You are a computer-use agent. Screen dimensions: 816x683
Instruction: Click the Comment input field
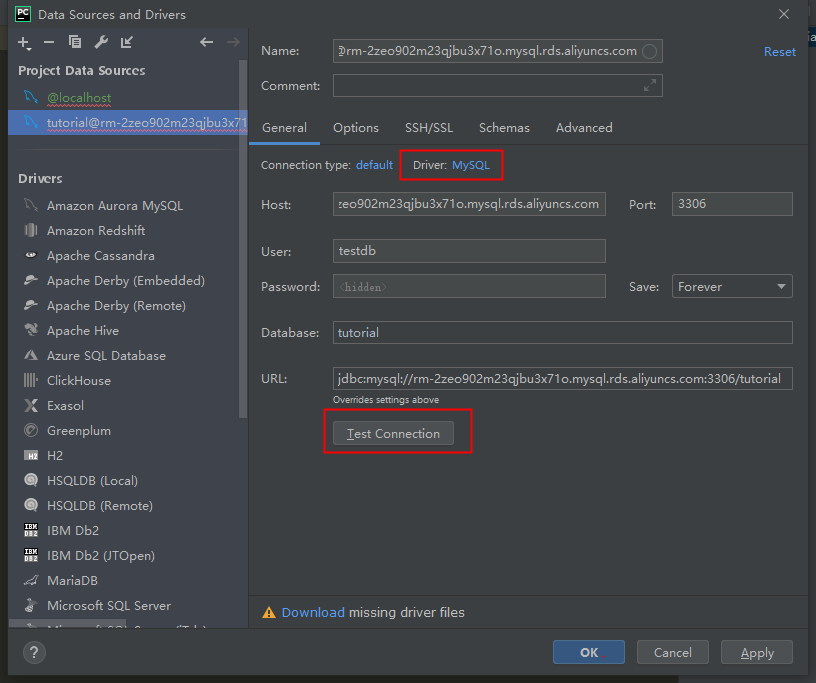[498, 85]
